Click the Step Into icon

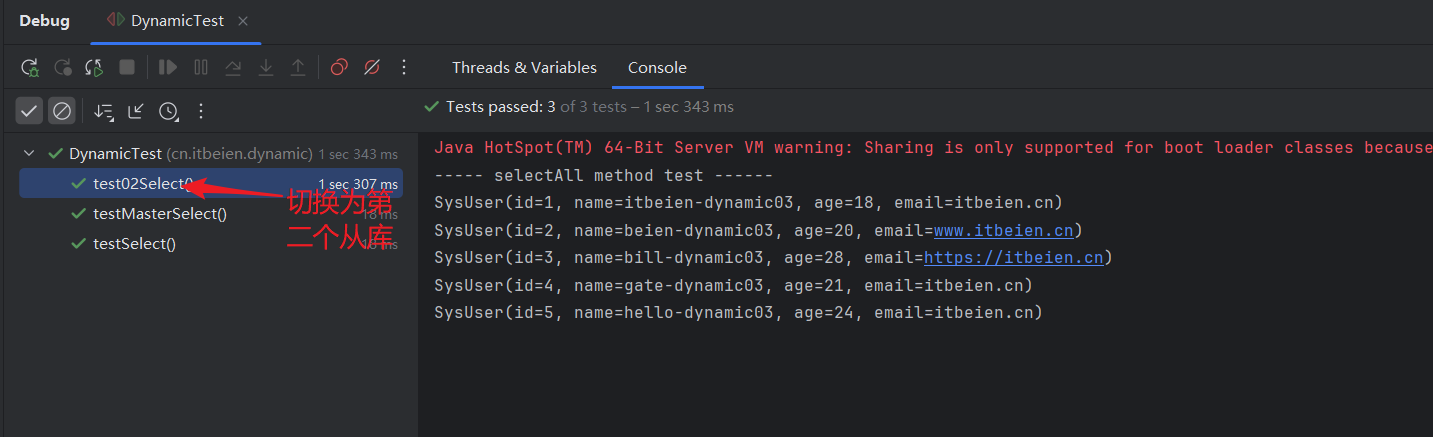266,68
